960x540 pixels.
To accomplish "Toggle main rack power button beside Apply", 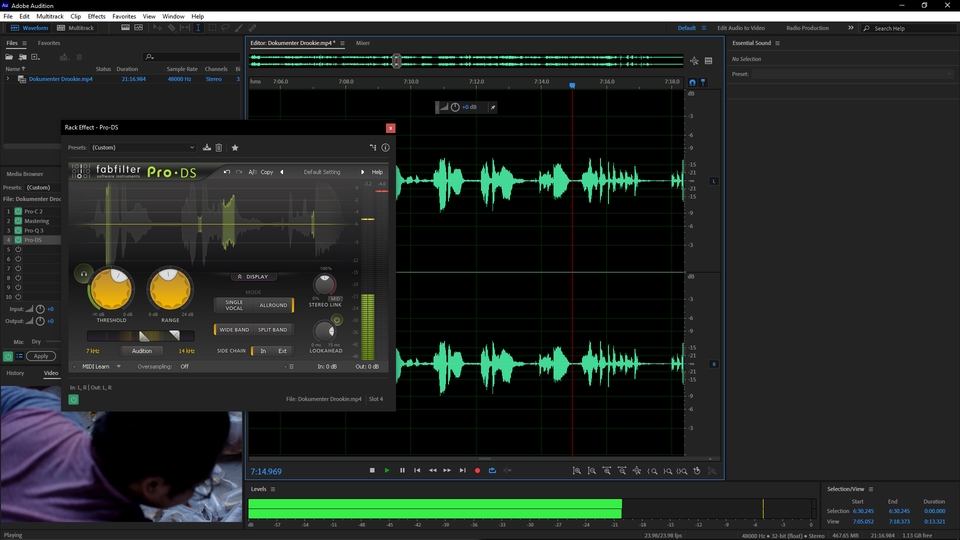I will (7, 356).
